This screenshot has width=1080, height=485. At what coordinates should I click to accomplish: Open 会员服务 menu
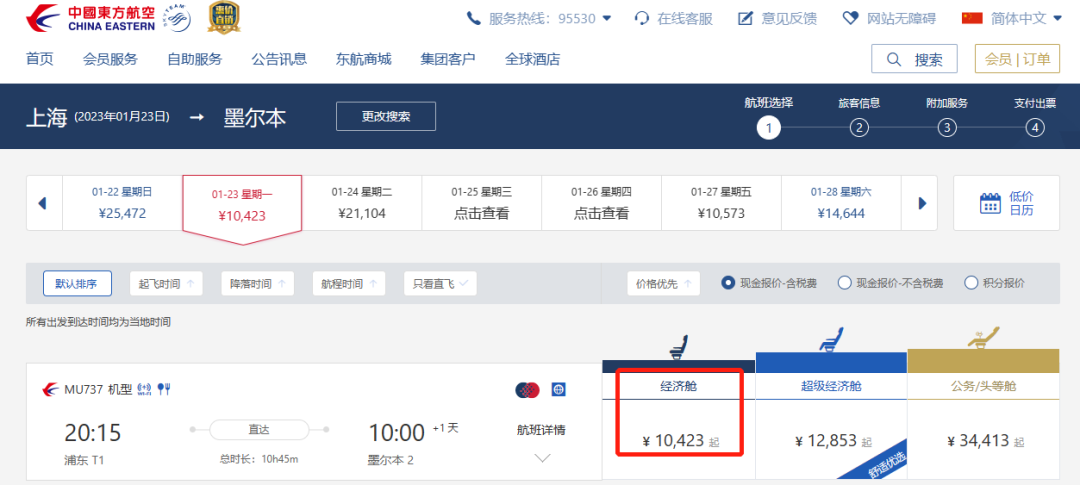110,59
